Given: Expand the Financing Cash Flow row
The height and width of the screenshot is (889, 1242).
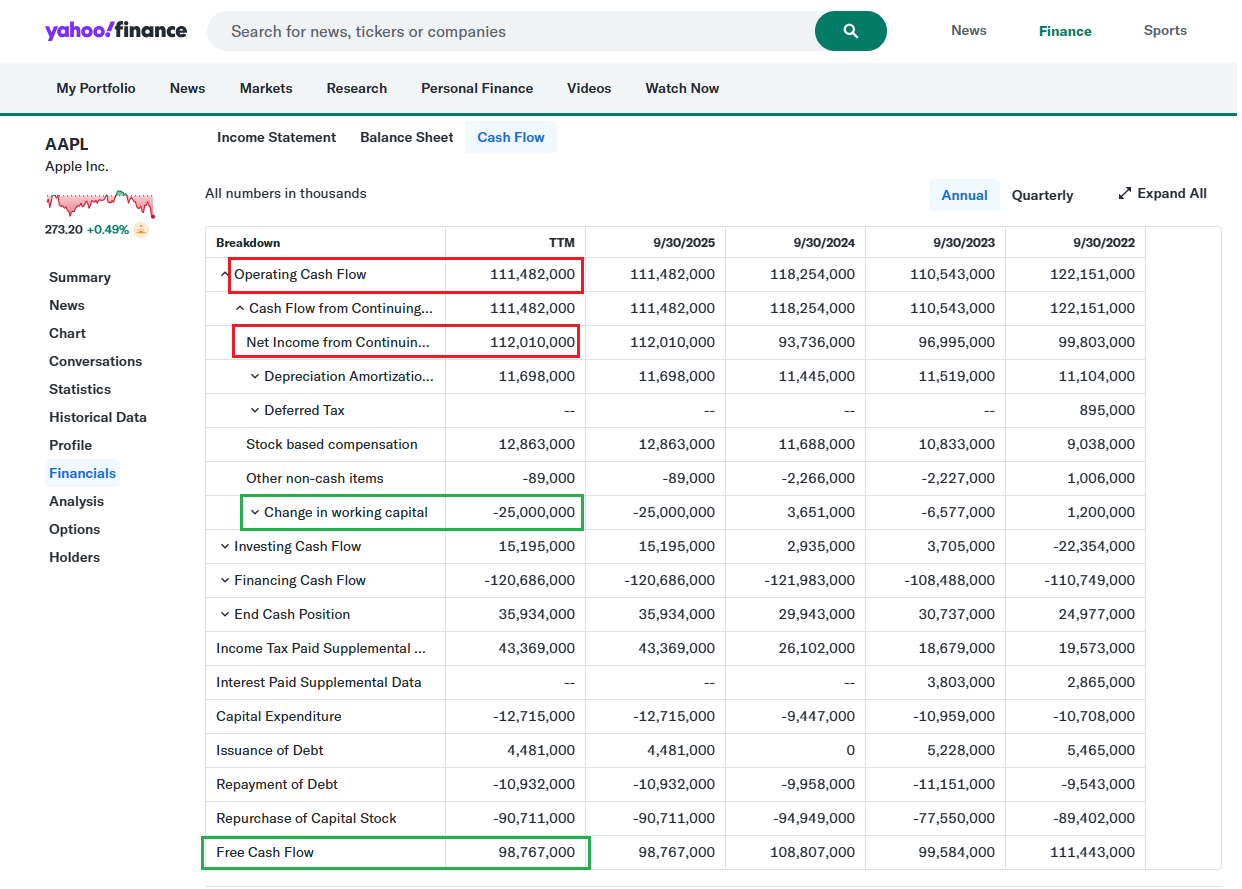Looking at the screenshot, I should click(225, 581).
